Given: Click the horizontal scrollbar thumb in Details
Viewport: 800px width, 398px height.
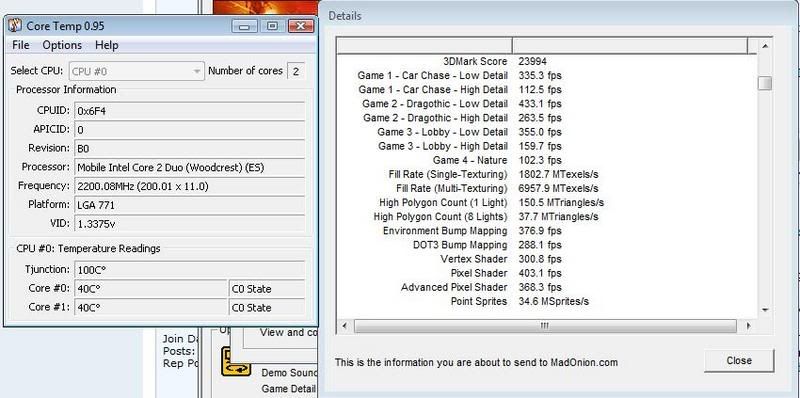Looking at the screenshot, I should point(545,326).
